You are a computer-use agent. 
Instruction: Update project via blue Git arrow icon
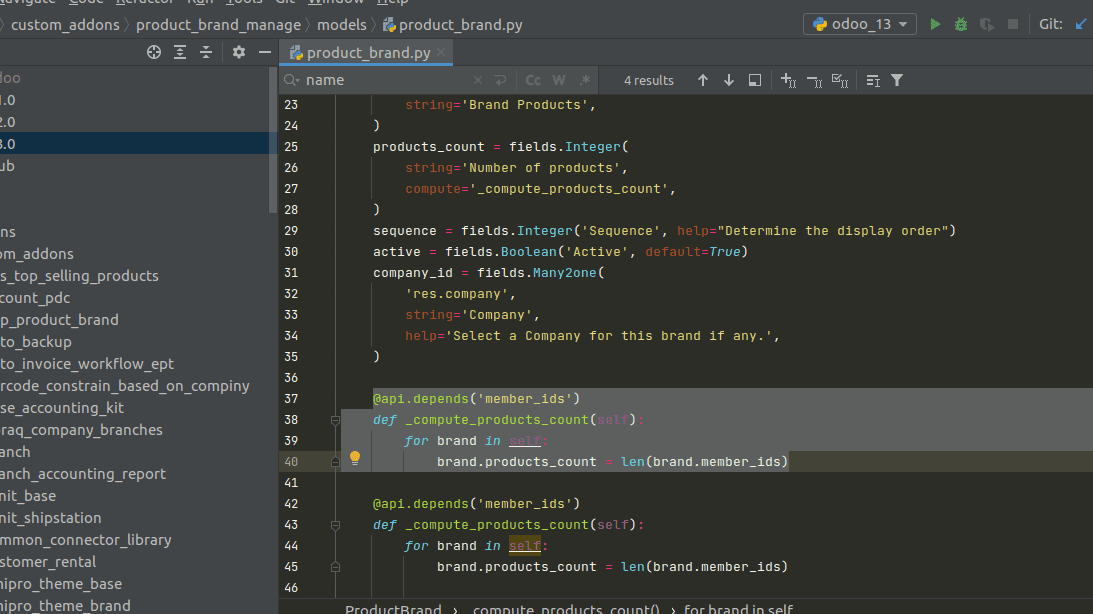1081,24
